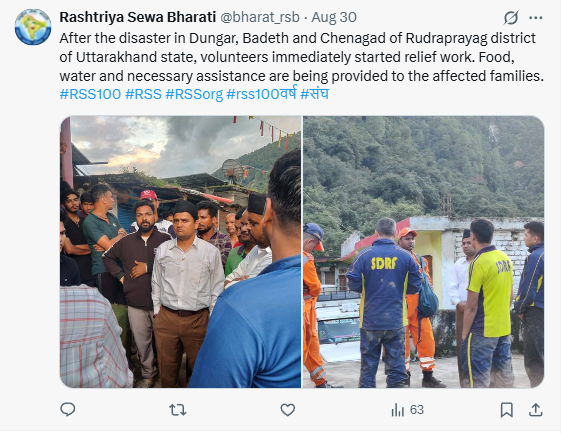View post analytics bar chart icon

coord(397,410)
